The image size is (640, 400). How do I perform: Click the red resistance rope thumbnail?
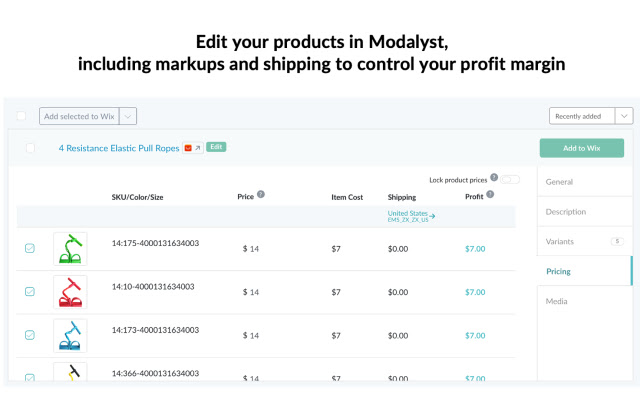coord(70,291)
